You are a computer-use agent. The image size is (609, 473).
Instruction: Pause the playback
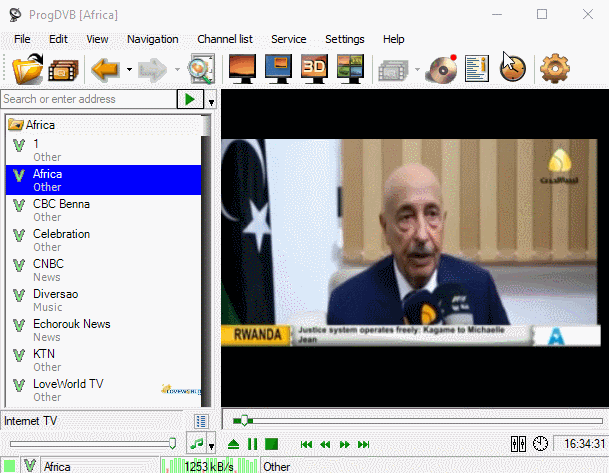(252, 444)
